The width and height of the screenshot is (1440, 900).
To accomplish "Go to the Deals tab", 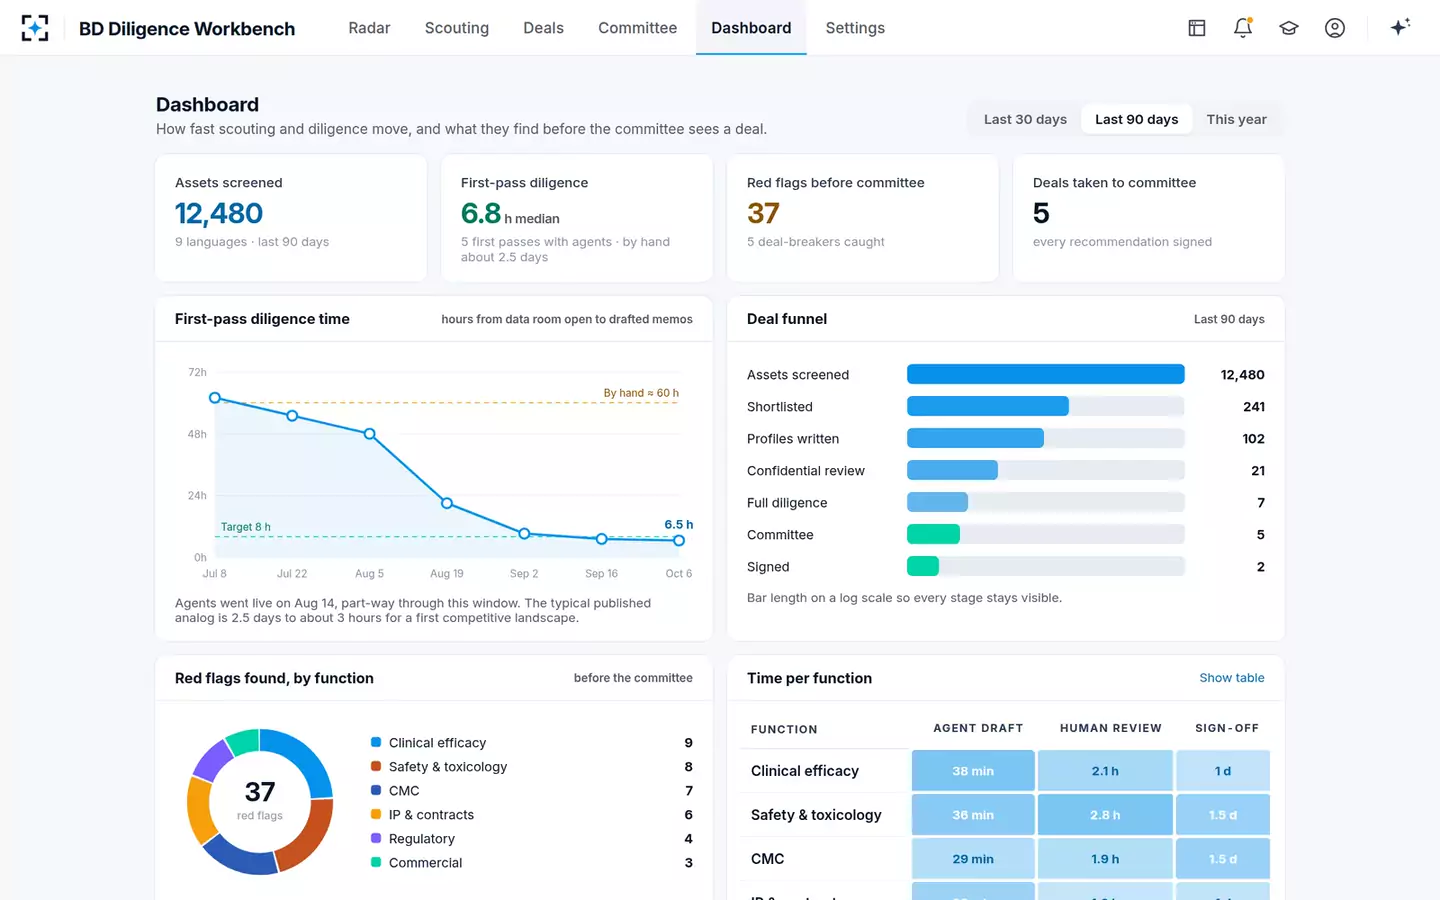I will click(543, 28).
